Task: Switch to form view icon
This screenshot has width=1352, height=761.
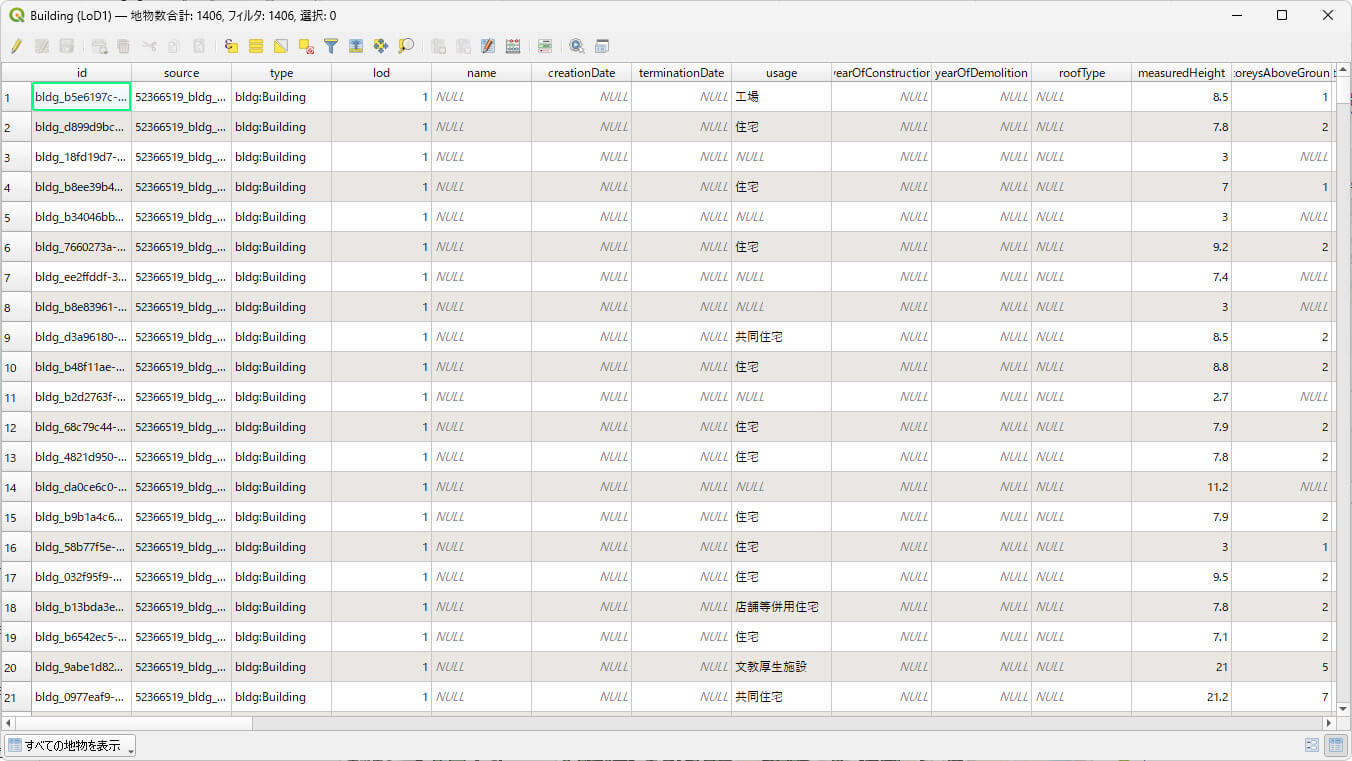Action: [1312, 745]
